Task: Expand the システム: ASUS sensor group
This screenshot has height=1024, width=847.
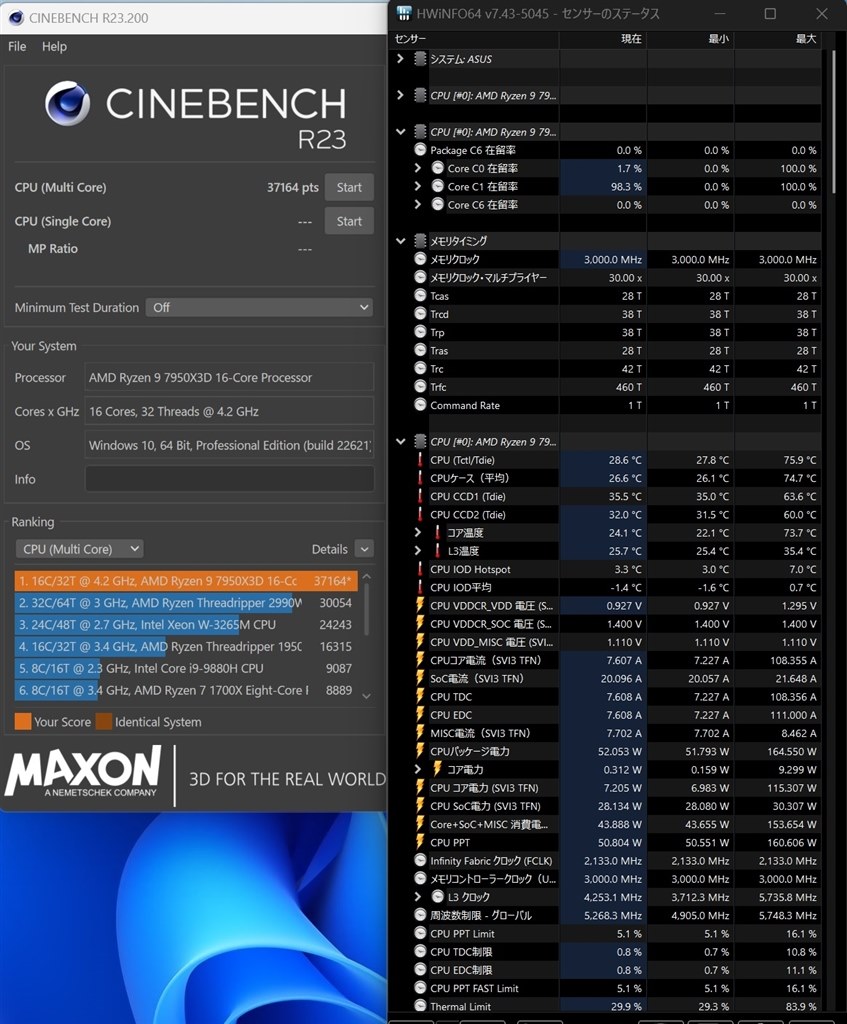Action: pos(400,59)
